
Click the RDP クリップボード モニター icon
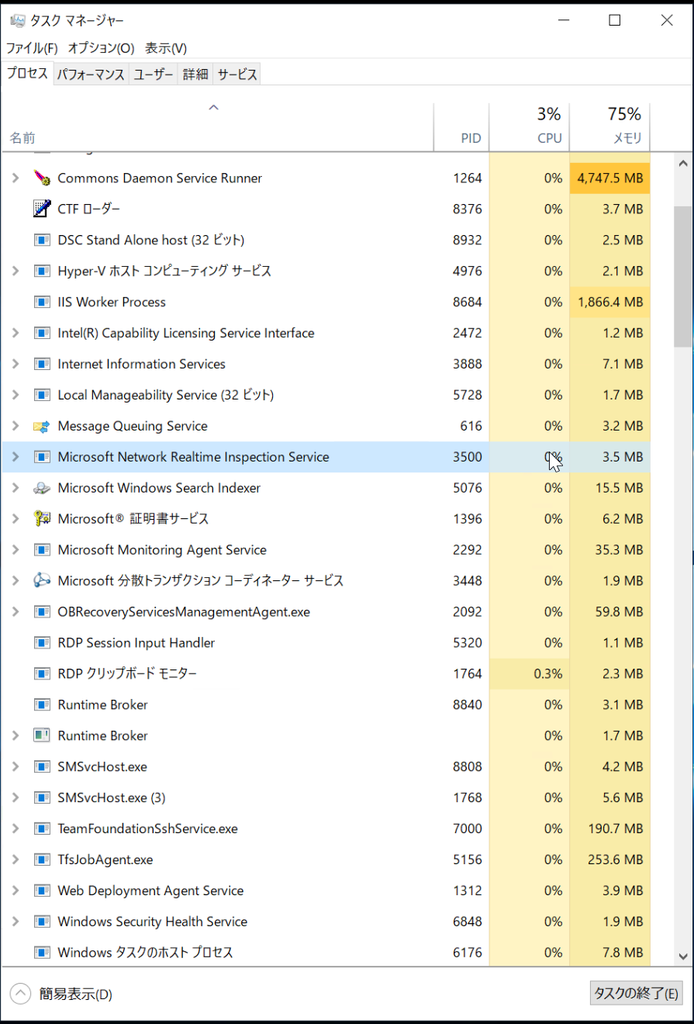(42, 673)
